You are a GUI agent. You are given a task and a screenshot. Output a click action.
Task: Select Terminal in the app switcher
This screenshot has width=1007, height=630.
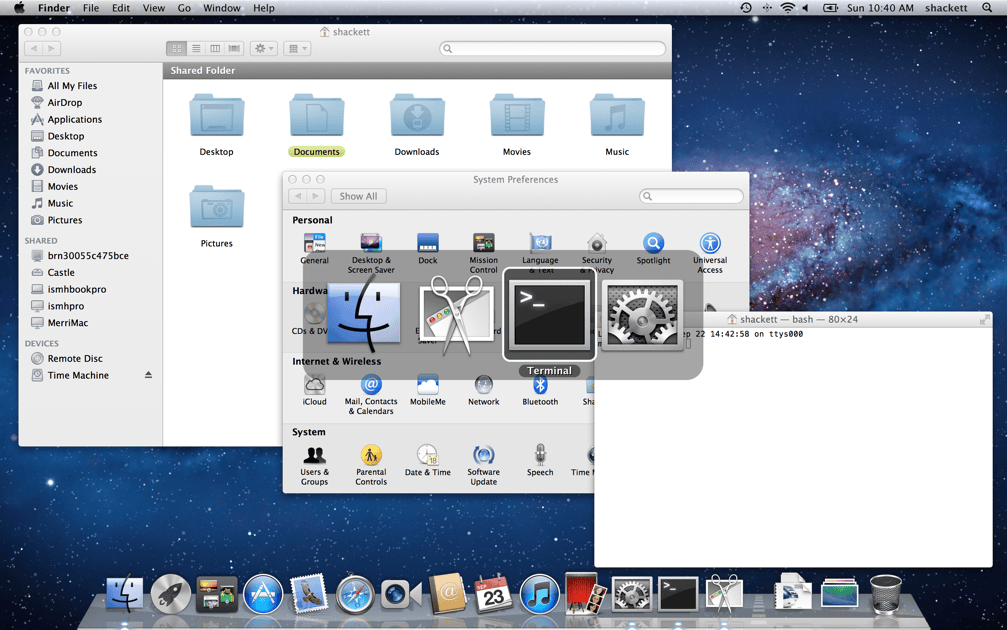549,315
